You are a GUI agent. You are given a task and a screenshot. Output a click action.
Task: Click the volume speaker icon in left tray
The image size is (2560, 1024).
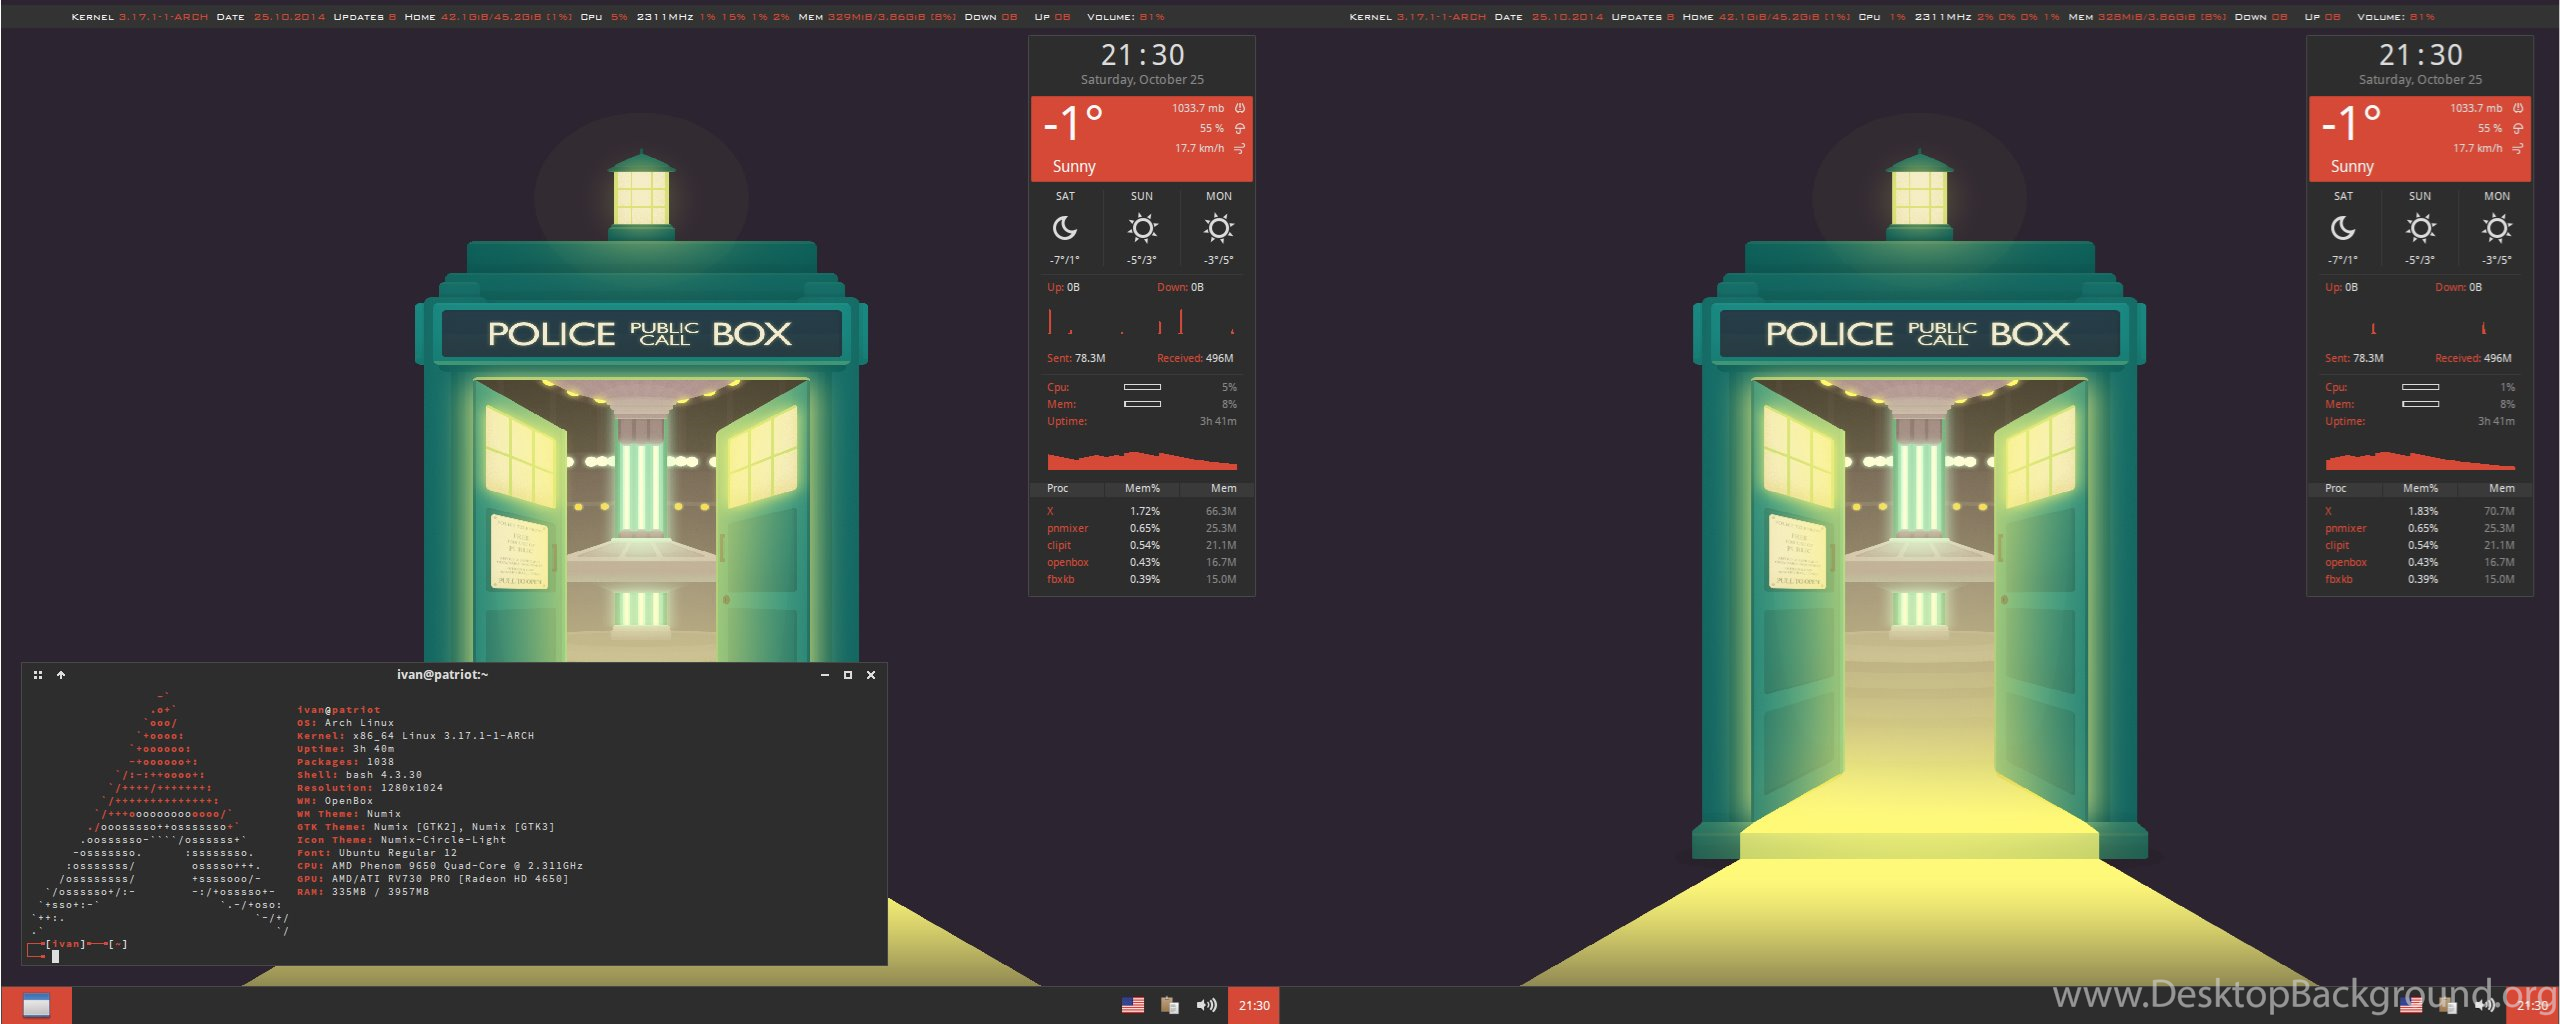point(1206,1005)
